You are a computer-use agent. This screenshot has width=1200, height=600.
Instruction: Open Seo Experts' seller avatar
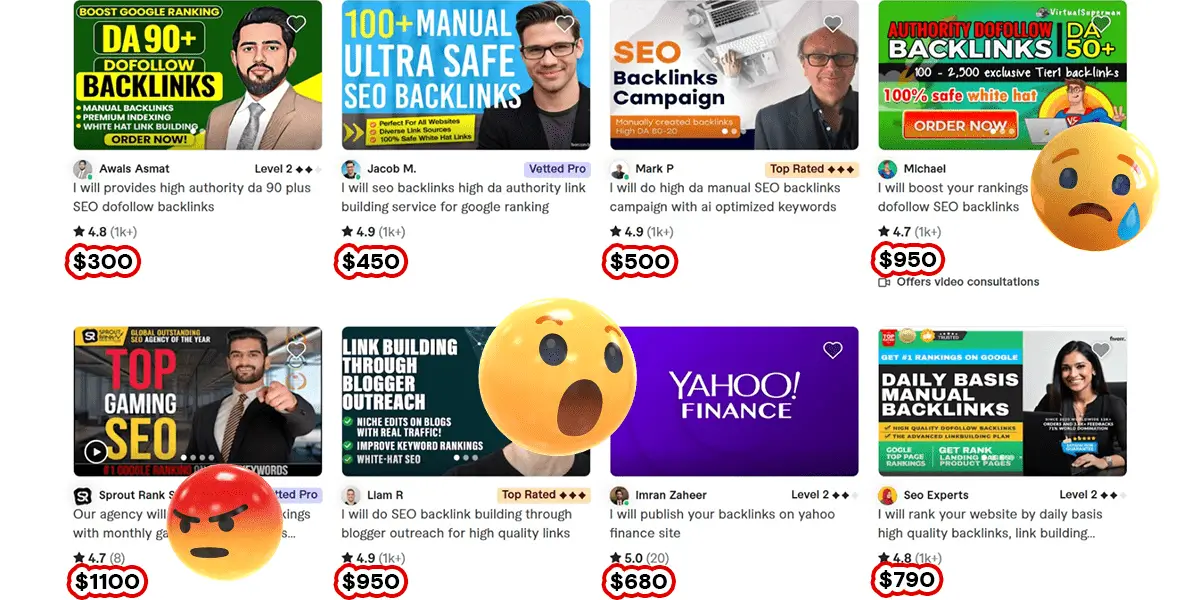[x=887, y=495]
